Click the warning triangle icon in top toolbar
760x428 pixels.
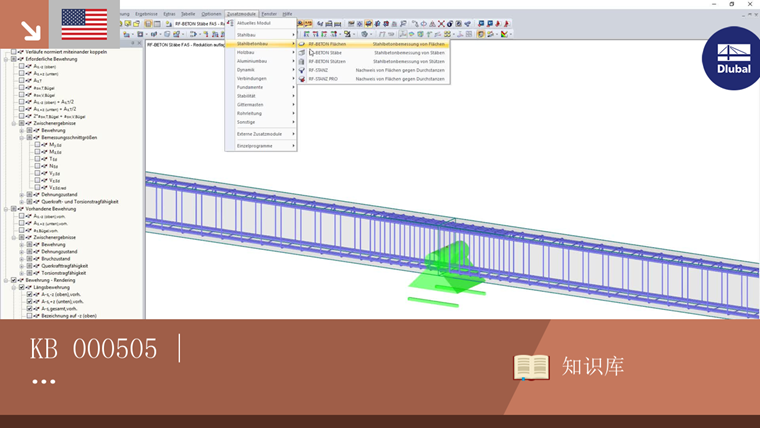point(432,24)
